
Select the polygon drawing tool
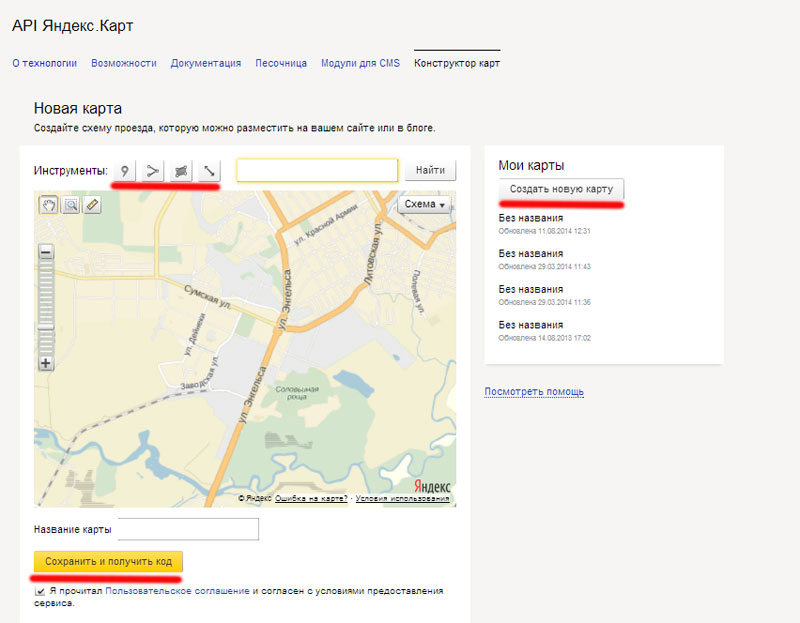pos(181,171)
